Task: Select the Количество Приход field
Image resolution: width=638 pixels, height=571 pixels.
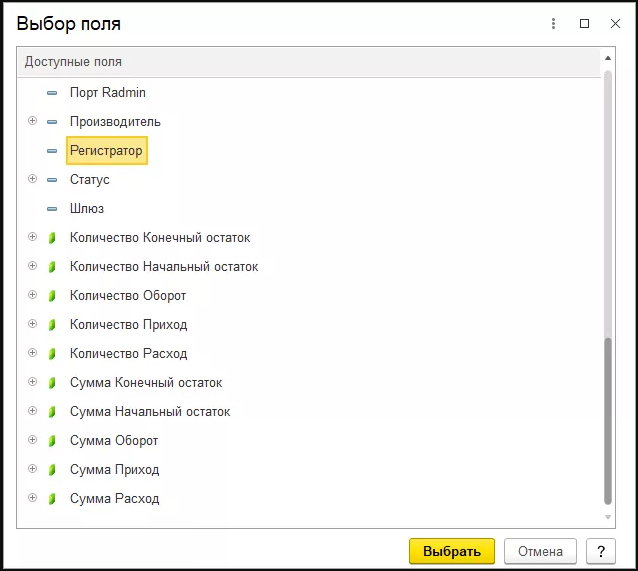Action: (128, 325)
